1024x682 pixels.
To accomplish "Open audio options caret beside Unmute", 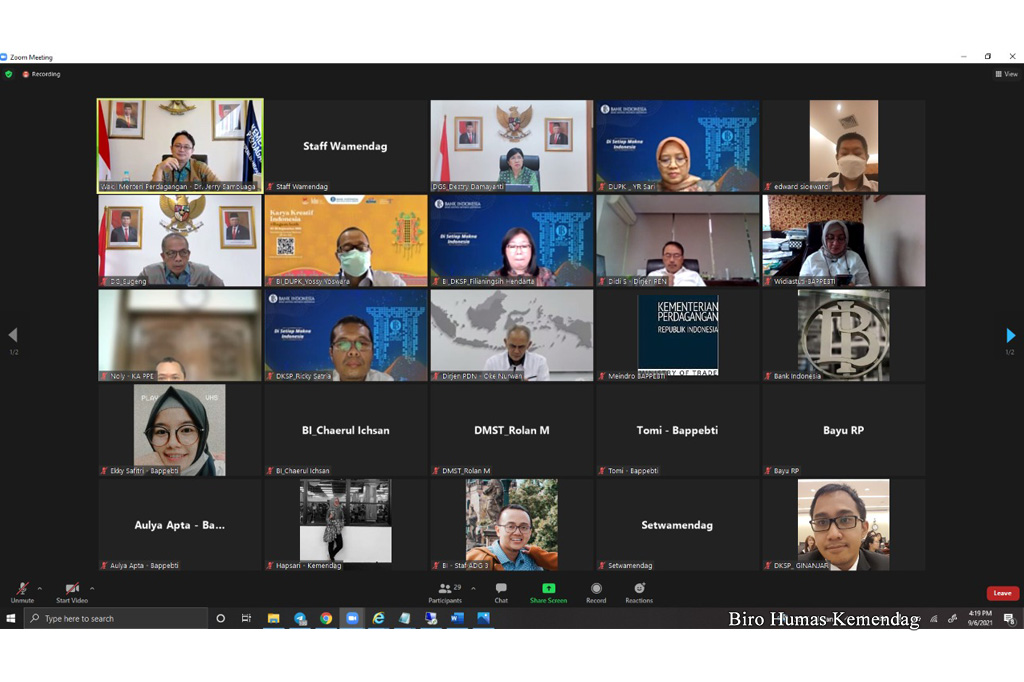I will pos(40,589).
